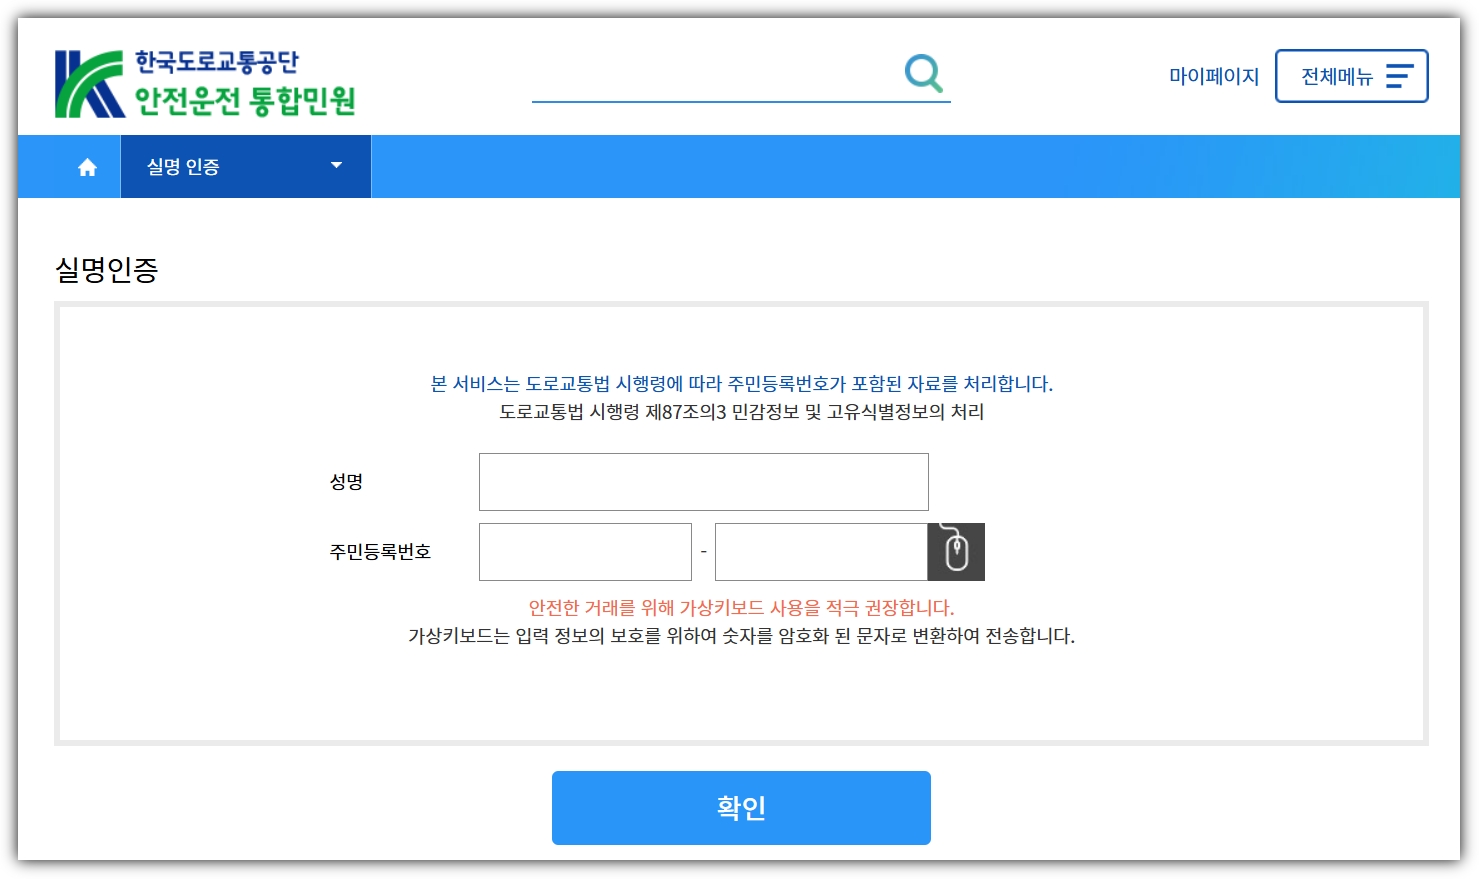Screen dimensions: 1479x879
Task: Click the home icon in the navigation bar
Action: [85, 166]
